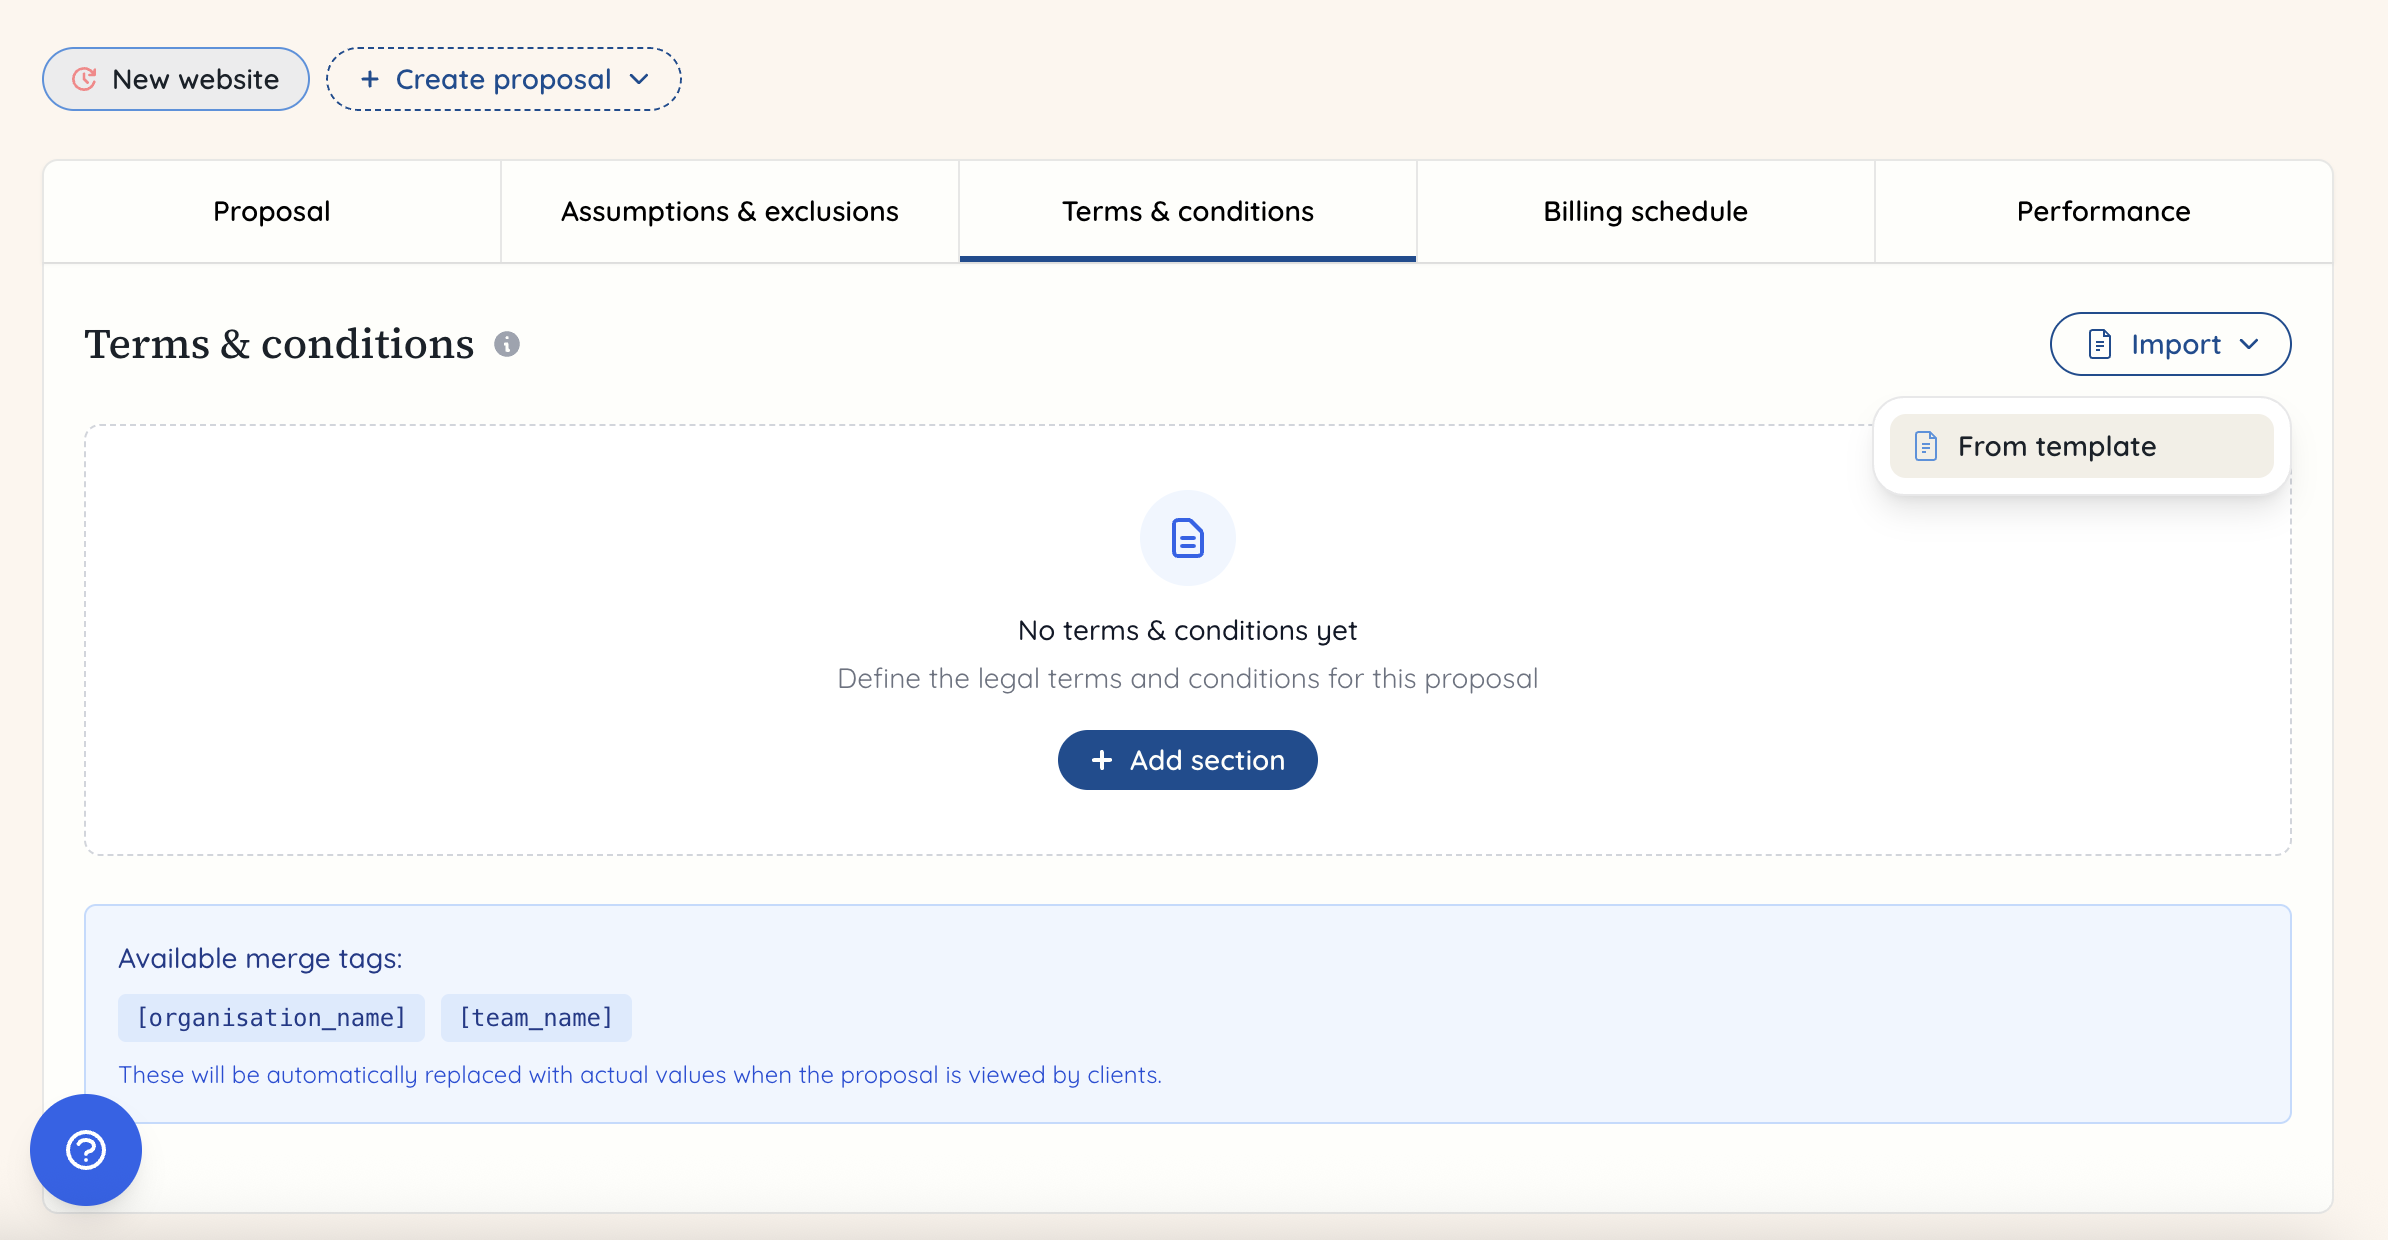Select the Proposal tab
2388x1240 pixels.
(x=271, y=211)
